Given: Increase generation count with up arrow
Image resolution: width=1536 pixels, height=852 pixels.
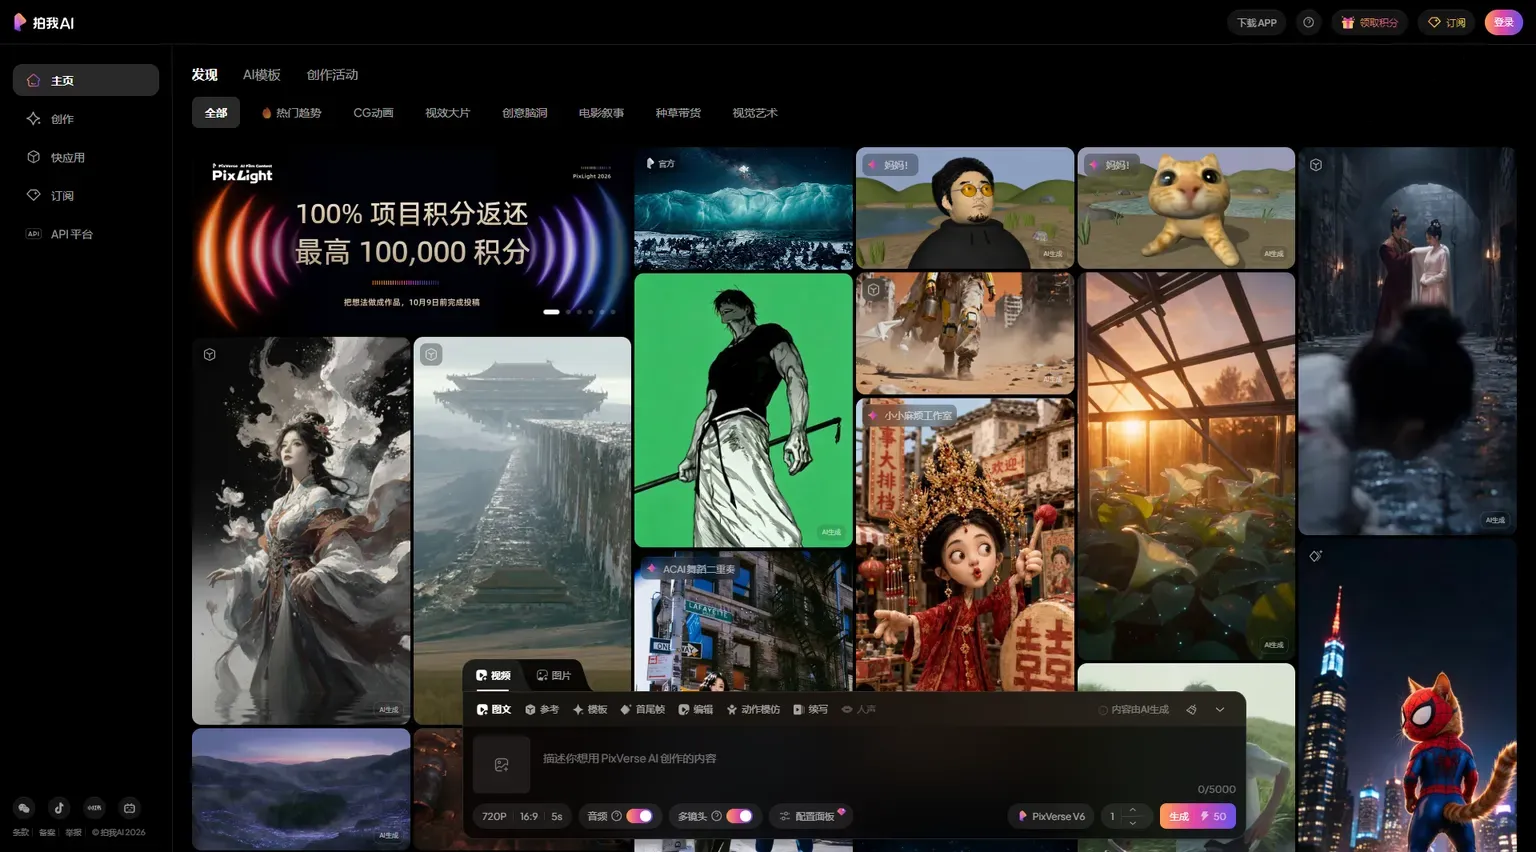Looking at the screenshot, I should pos(1132,810).
